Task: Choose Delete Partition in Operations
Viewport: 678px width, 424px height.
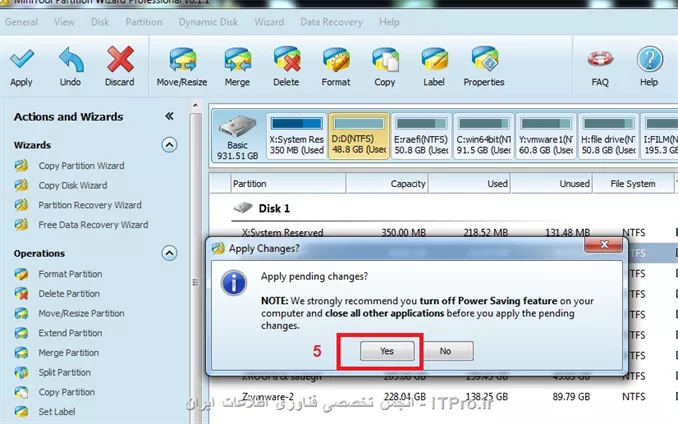Action: 69,293
